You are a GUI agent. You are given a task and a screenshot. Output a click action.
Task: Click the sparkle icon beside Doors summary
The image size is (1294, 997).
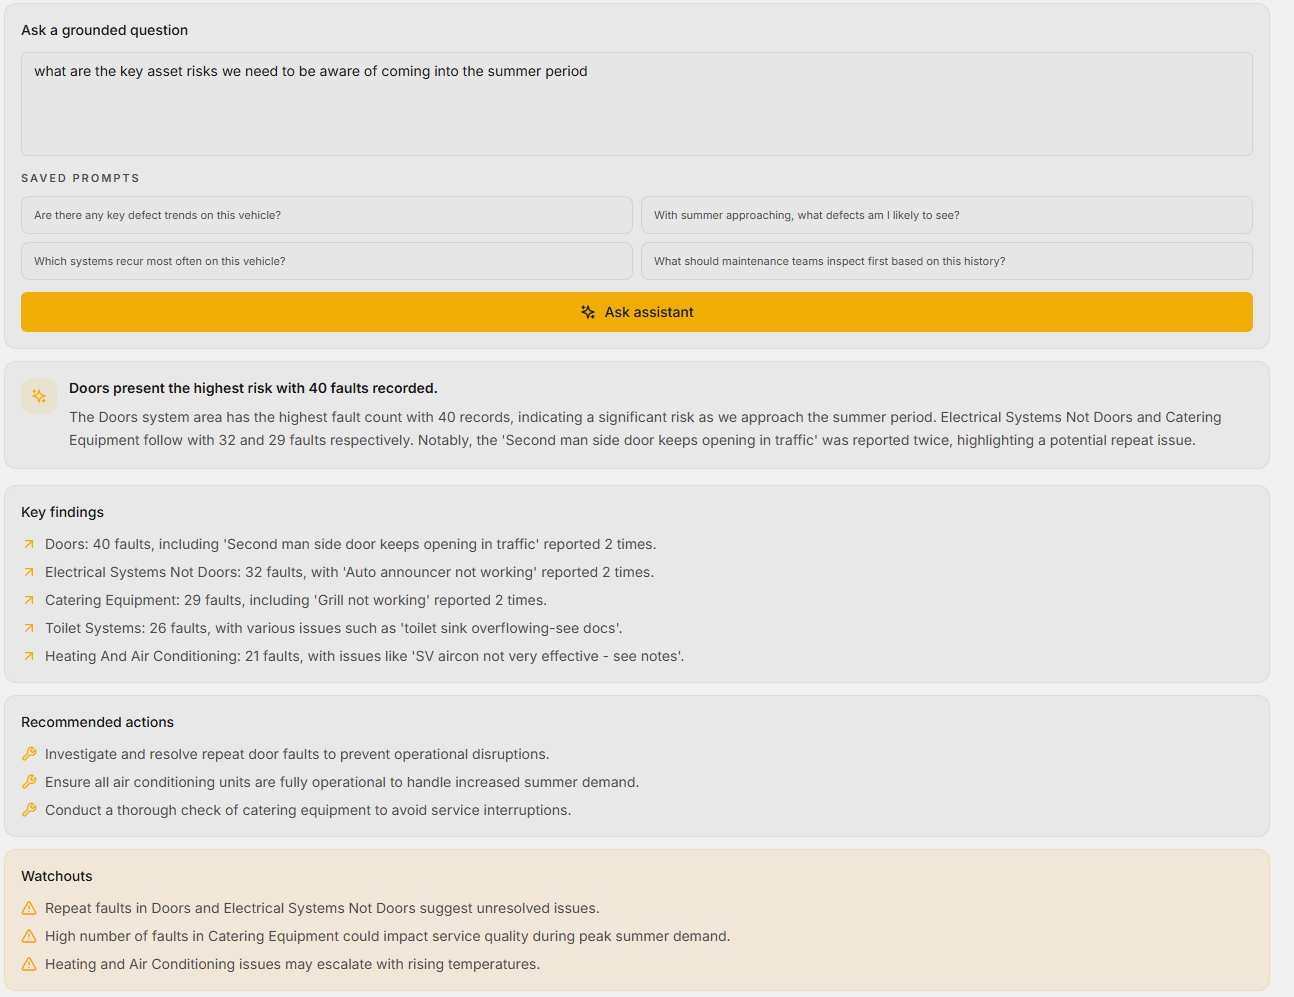(x=39, y=396)
